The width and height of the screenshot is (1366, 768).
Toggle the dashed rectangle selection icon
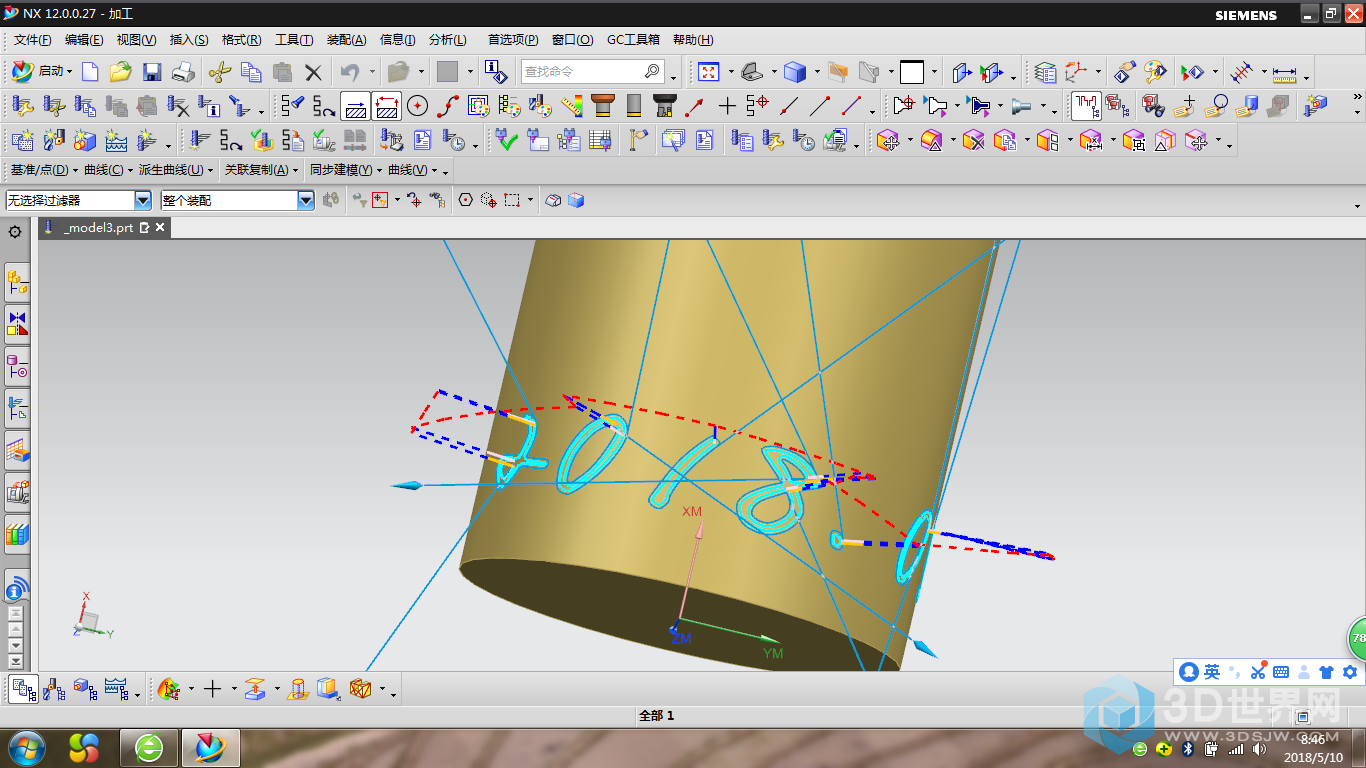[512, 200]
